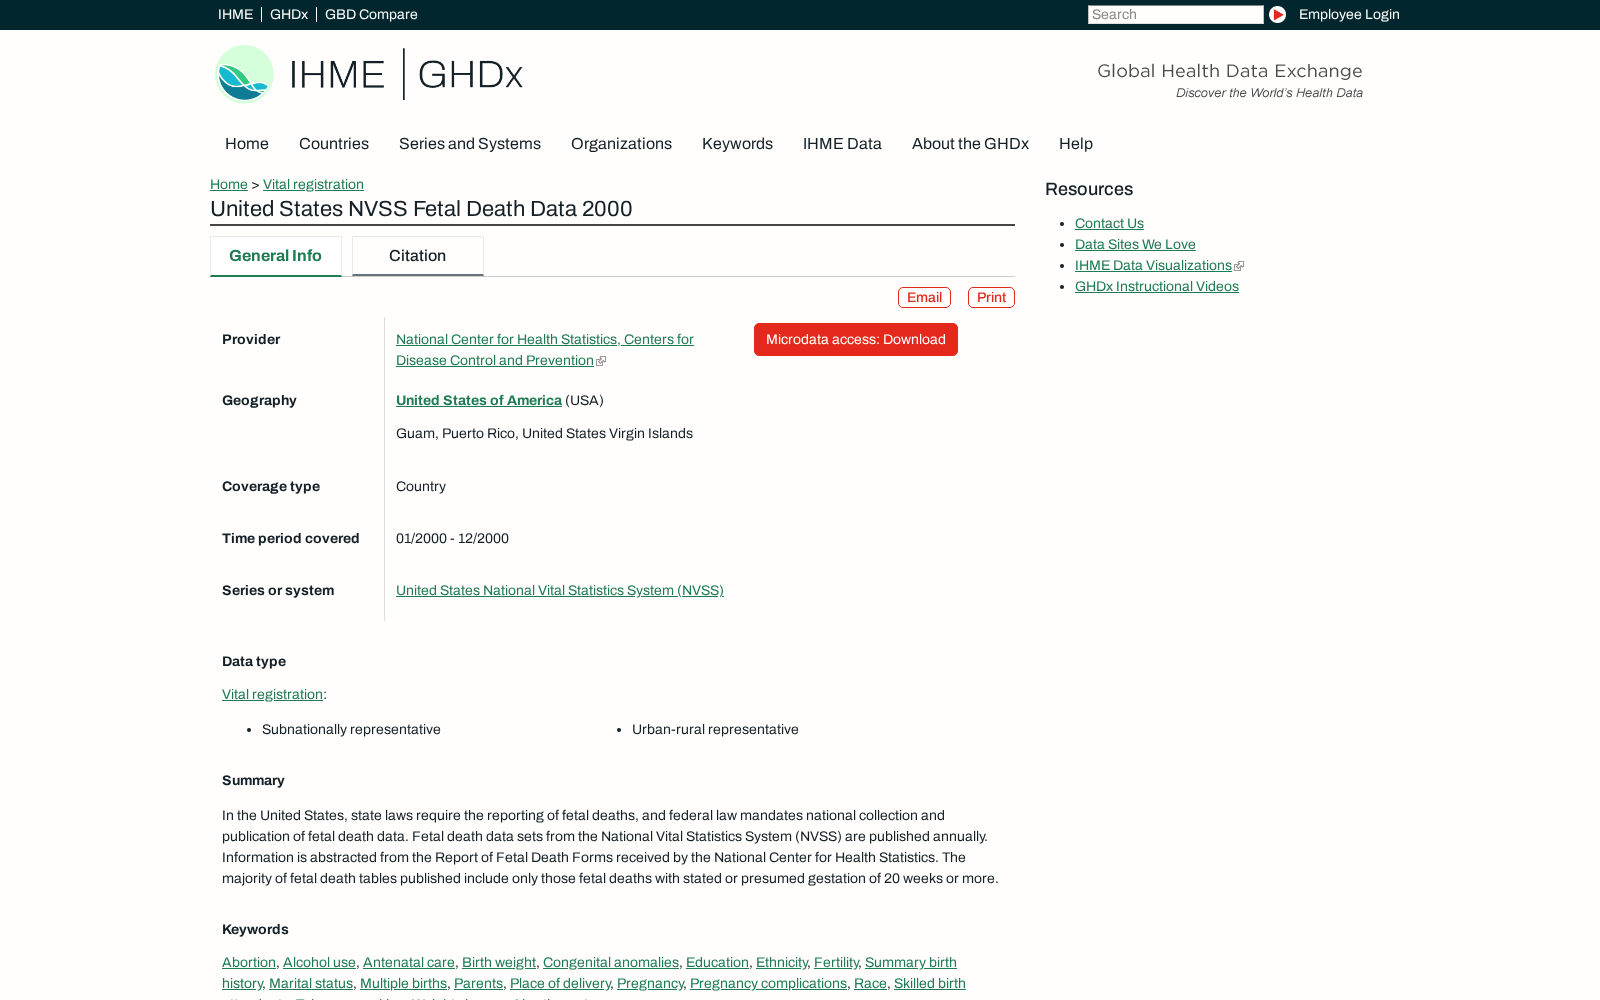This screenshot has height=1000, width=1600.
Task: Open GBD Compare from the top bar
Action: [x=371, y=14]
